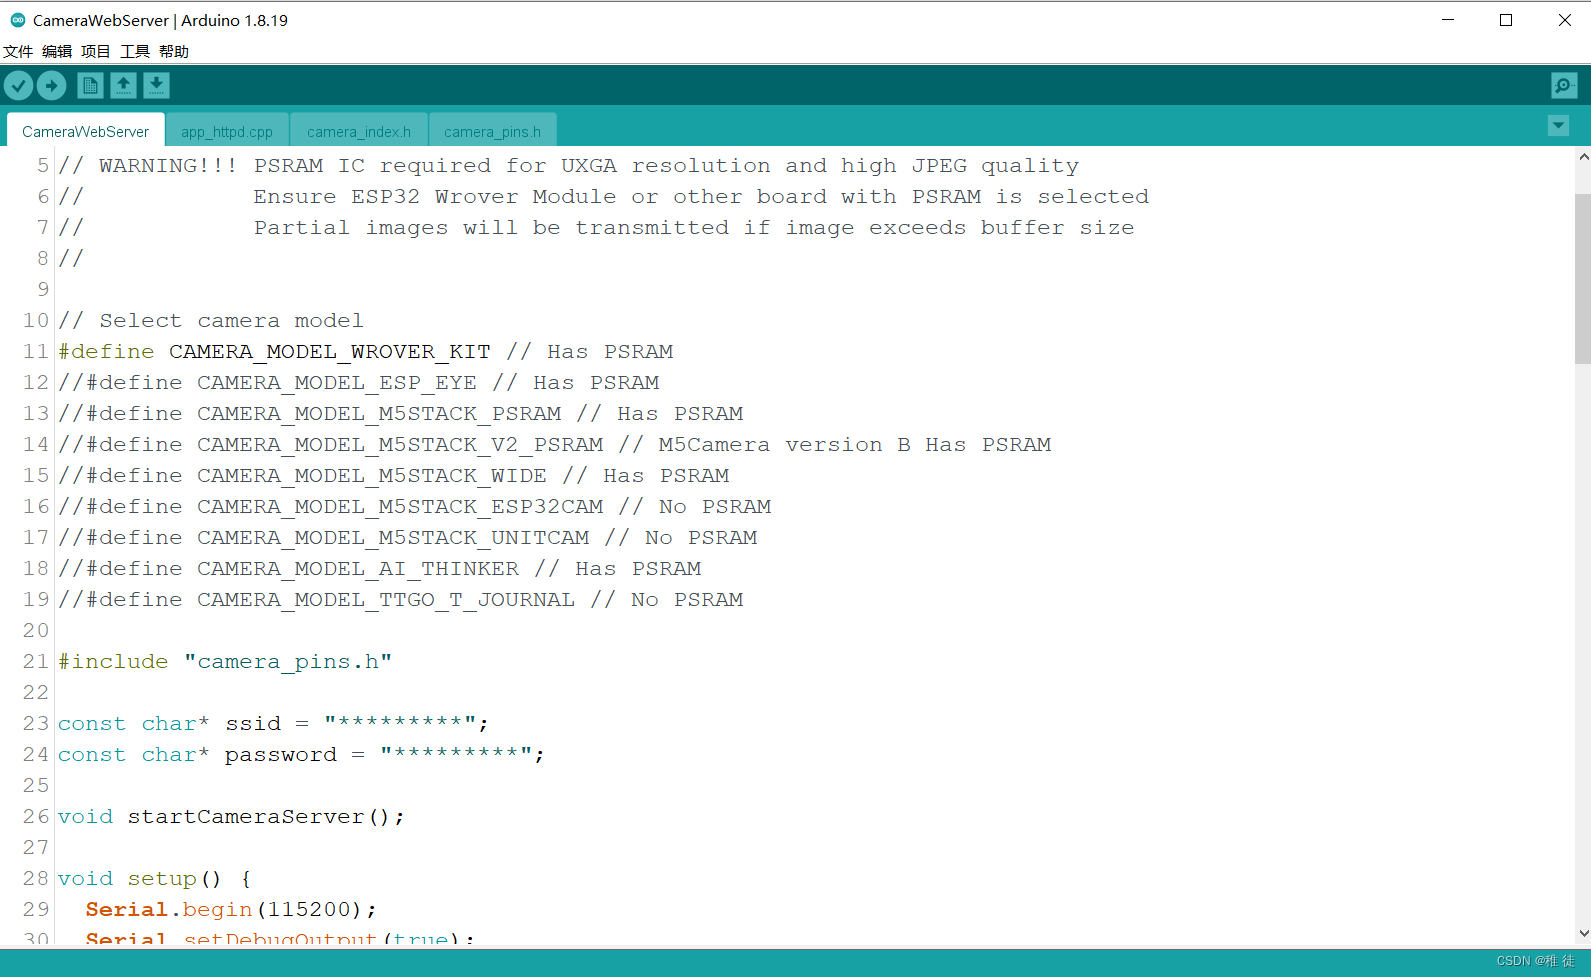This screenshot has height=977, width=1591.
Task: Click CAMERA_MODEL_M5STACK_ESP32CAM on line 16
Action: tap(400, 507)
